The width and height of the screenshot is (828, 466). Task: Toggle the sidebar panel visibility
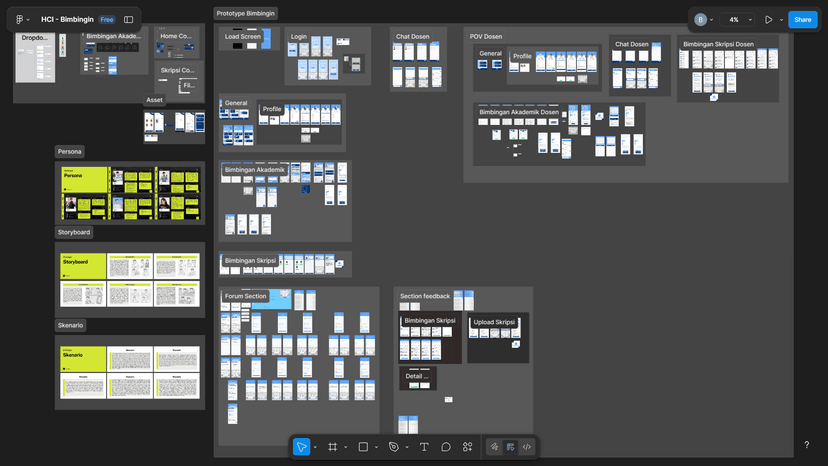[x=129, y=19]
